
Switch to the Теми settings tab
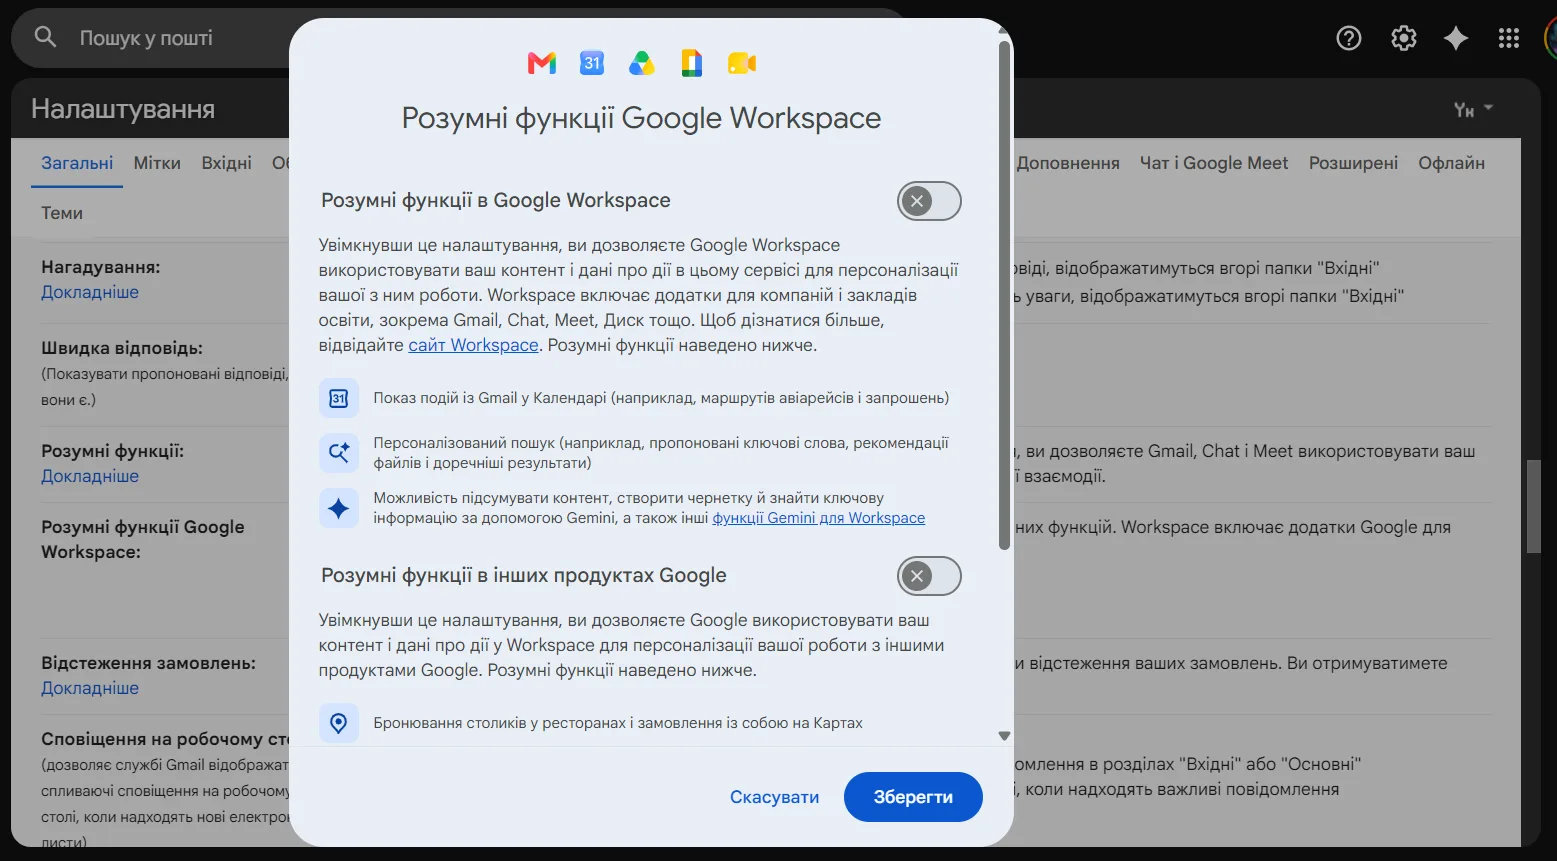62,213
